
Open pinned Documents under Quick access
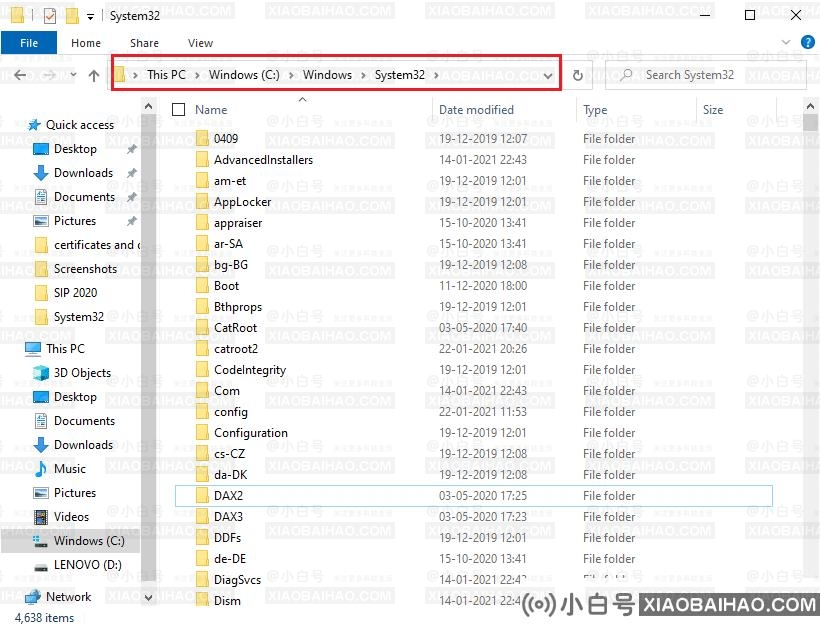click(x=84, y=197)
